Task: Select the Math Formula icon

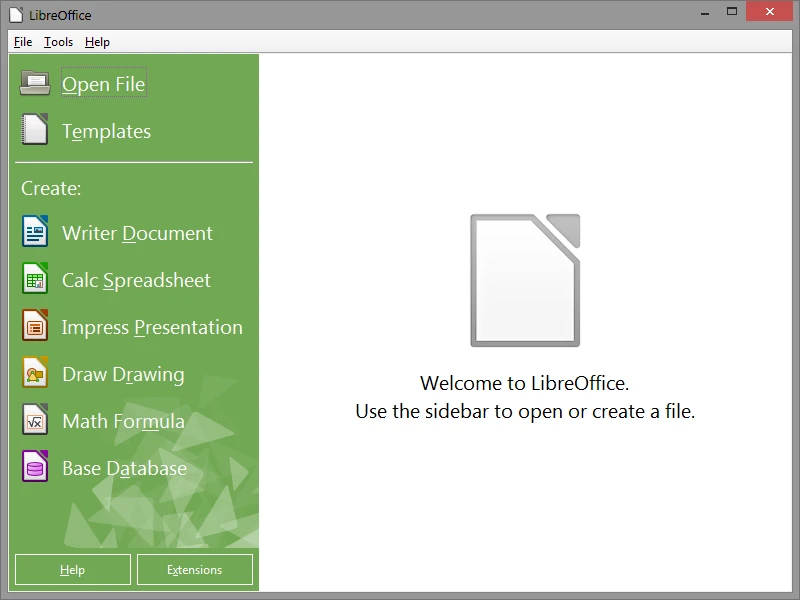Action: pyautogui.click(x=33, y=421)
